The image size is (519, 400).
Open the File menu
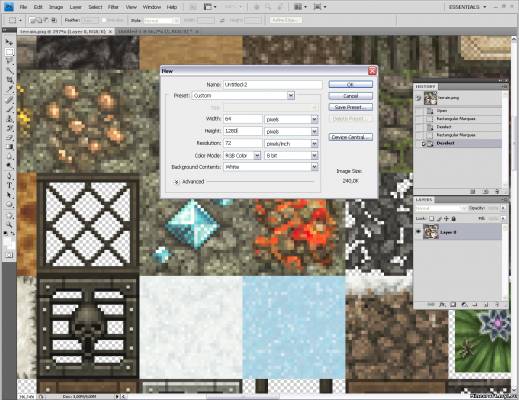[x=23, y=7]
